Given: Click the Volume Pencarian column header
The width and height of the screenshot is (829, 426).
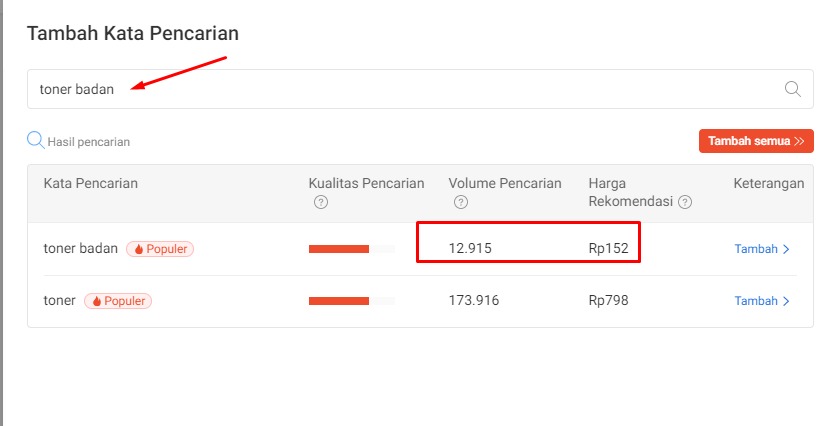Looking at the screenshot, I should [x=505, y=184].
